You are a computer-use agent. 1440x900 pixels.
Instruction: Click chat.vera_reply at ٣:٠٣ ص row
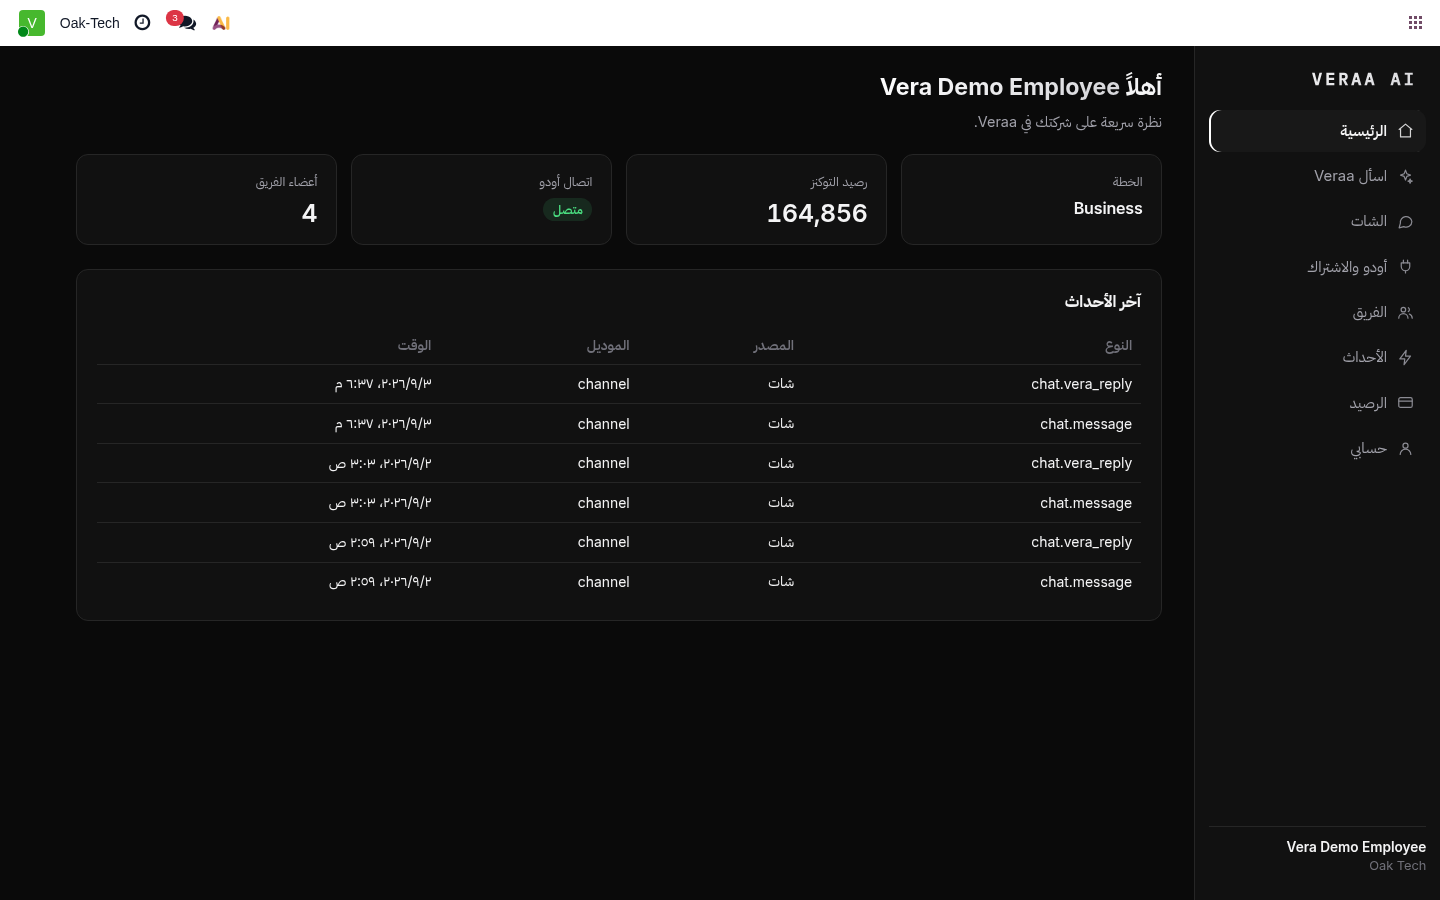pyautogui.click(x=1081, y=463)
